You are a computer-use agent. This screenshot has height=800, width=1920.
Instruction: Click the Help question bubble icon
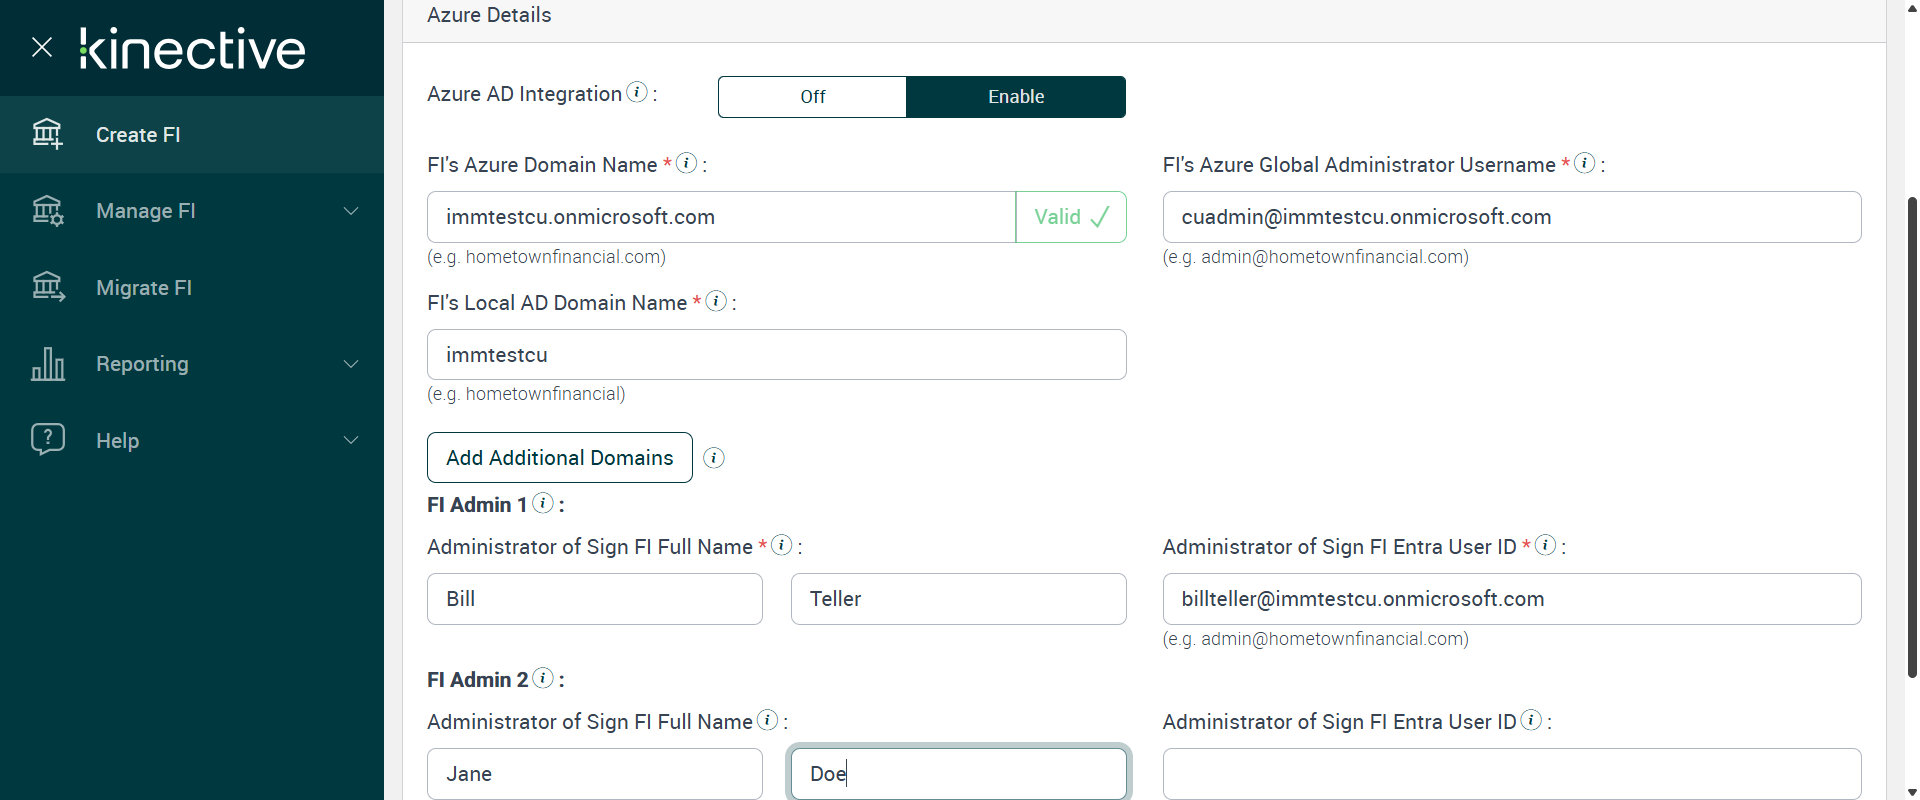click(47, 439)
